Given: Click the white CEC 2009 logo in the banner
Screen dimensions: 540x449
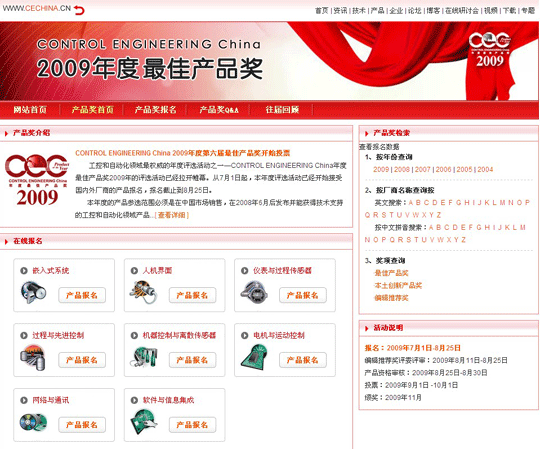Looking at the screenshot, I should click(490, 49).
